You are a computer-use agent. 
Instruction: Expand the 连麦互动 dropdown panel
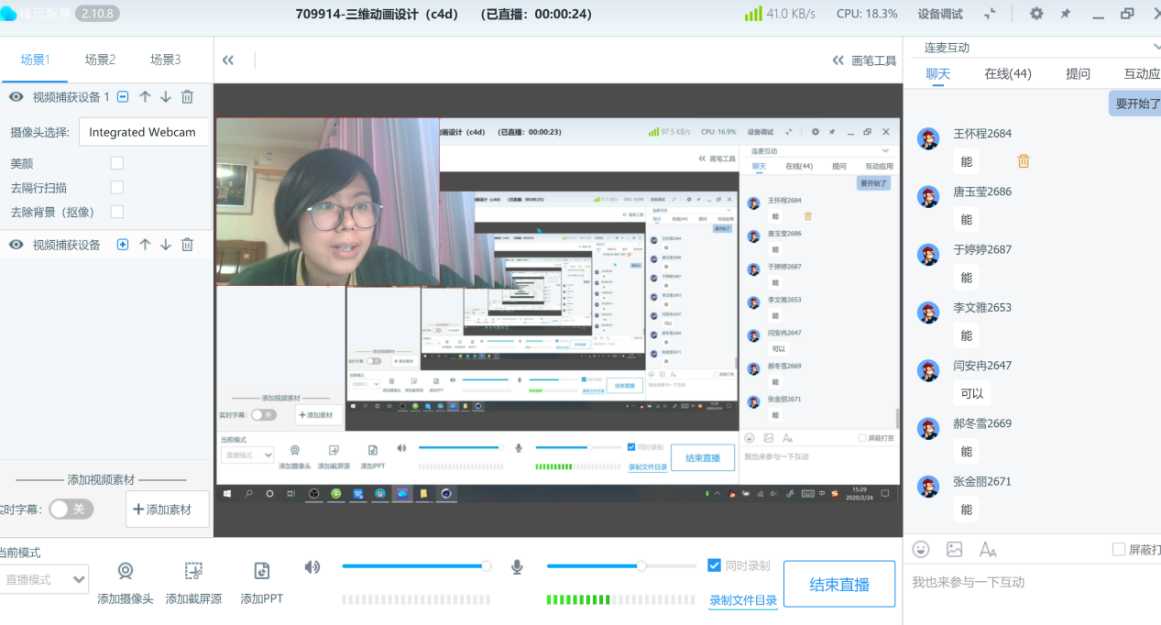point(1155,47)
